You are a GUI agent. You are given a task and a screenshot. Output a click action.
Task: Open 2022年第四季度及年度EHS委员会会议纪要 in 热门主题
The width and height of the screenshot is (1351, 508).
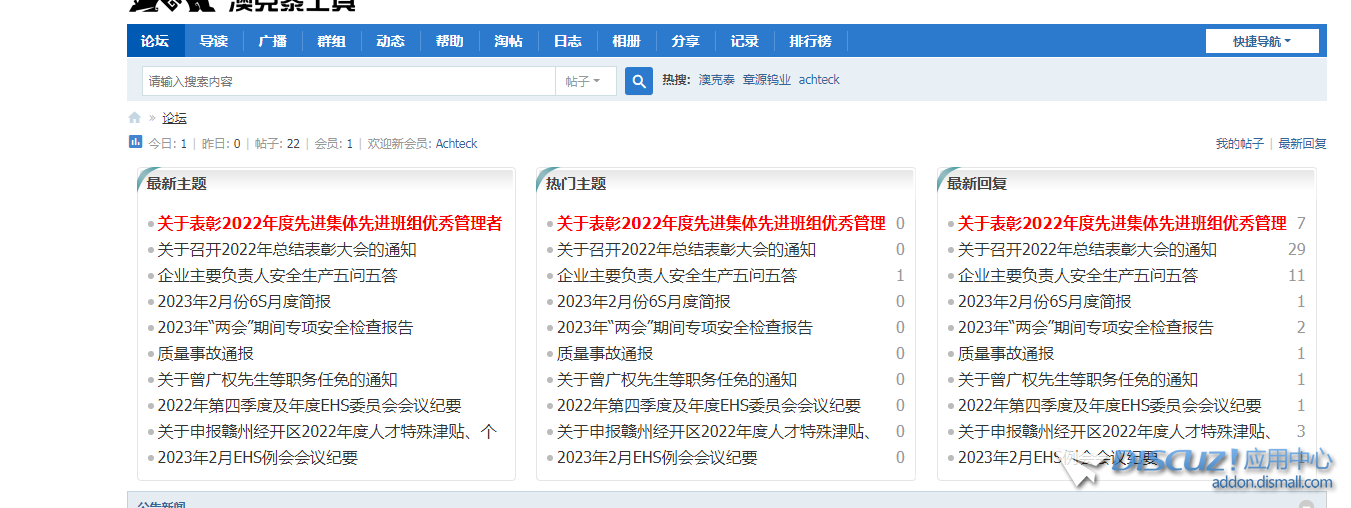pos(709,406)
